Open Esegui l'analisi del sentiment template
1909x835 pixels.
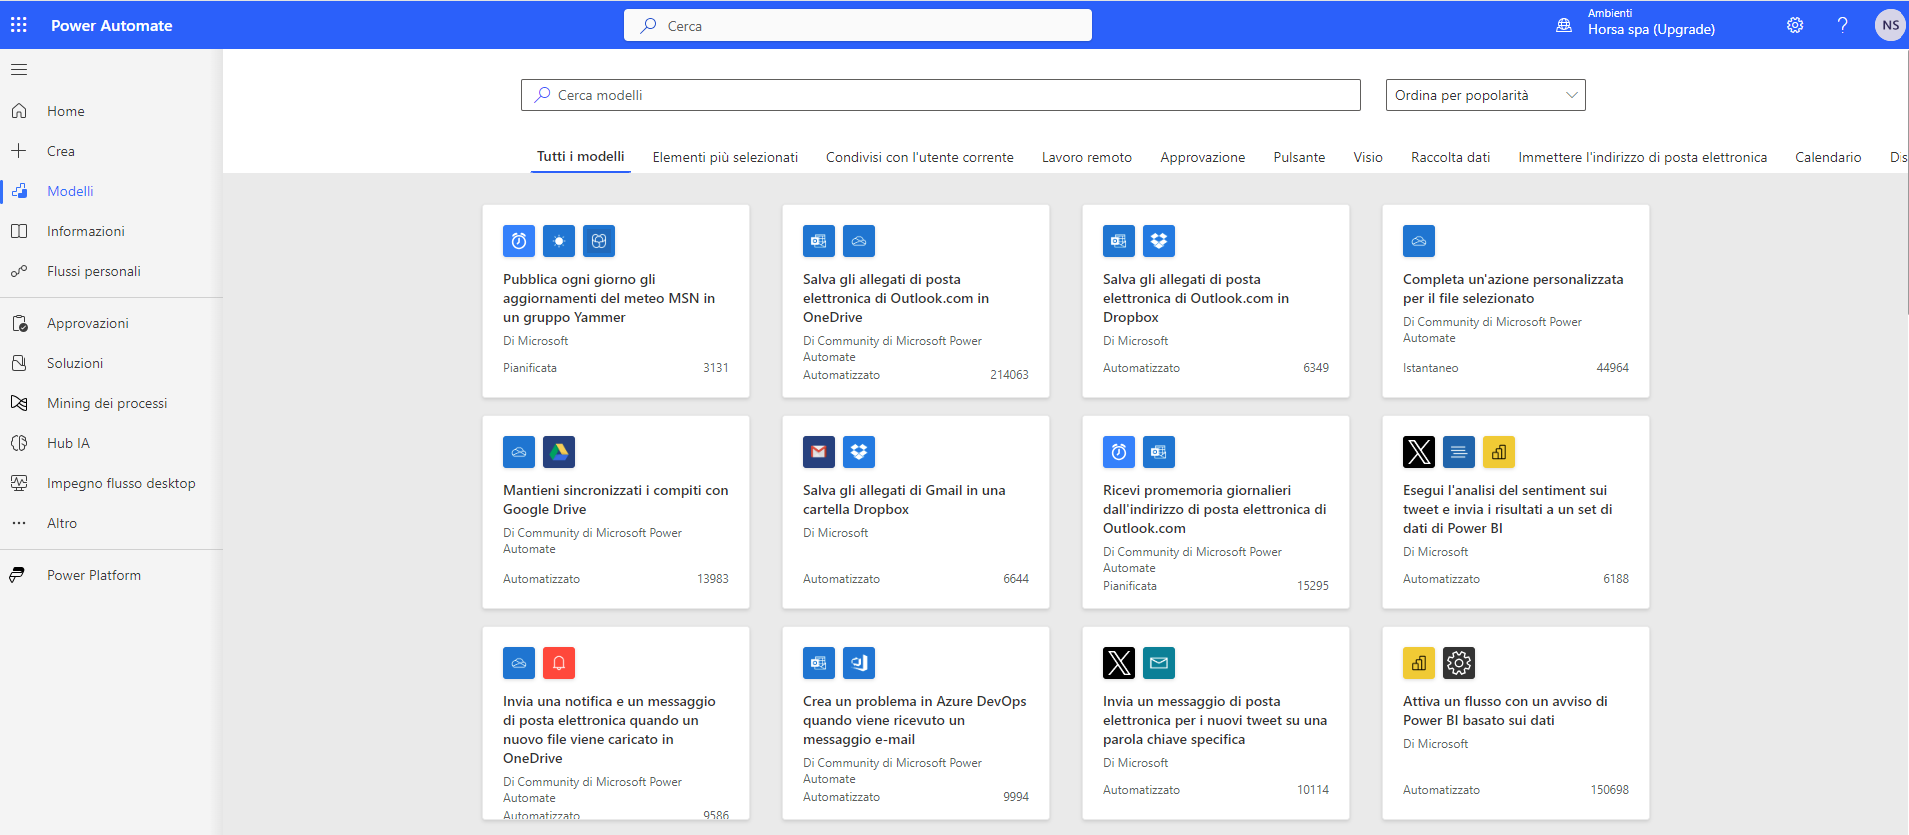[x=1516, y=512]
